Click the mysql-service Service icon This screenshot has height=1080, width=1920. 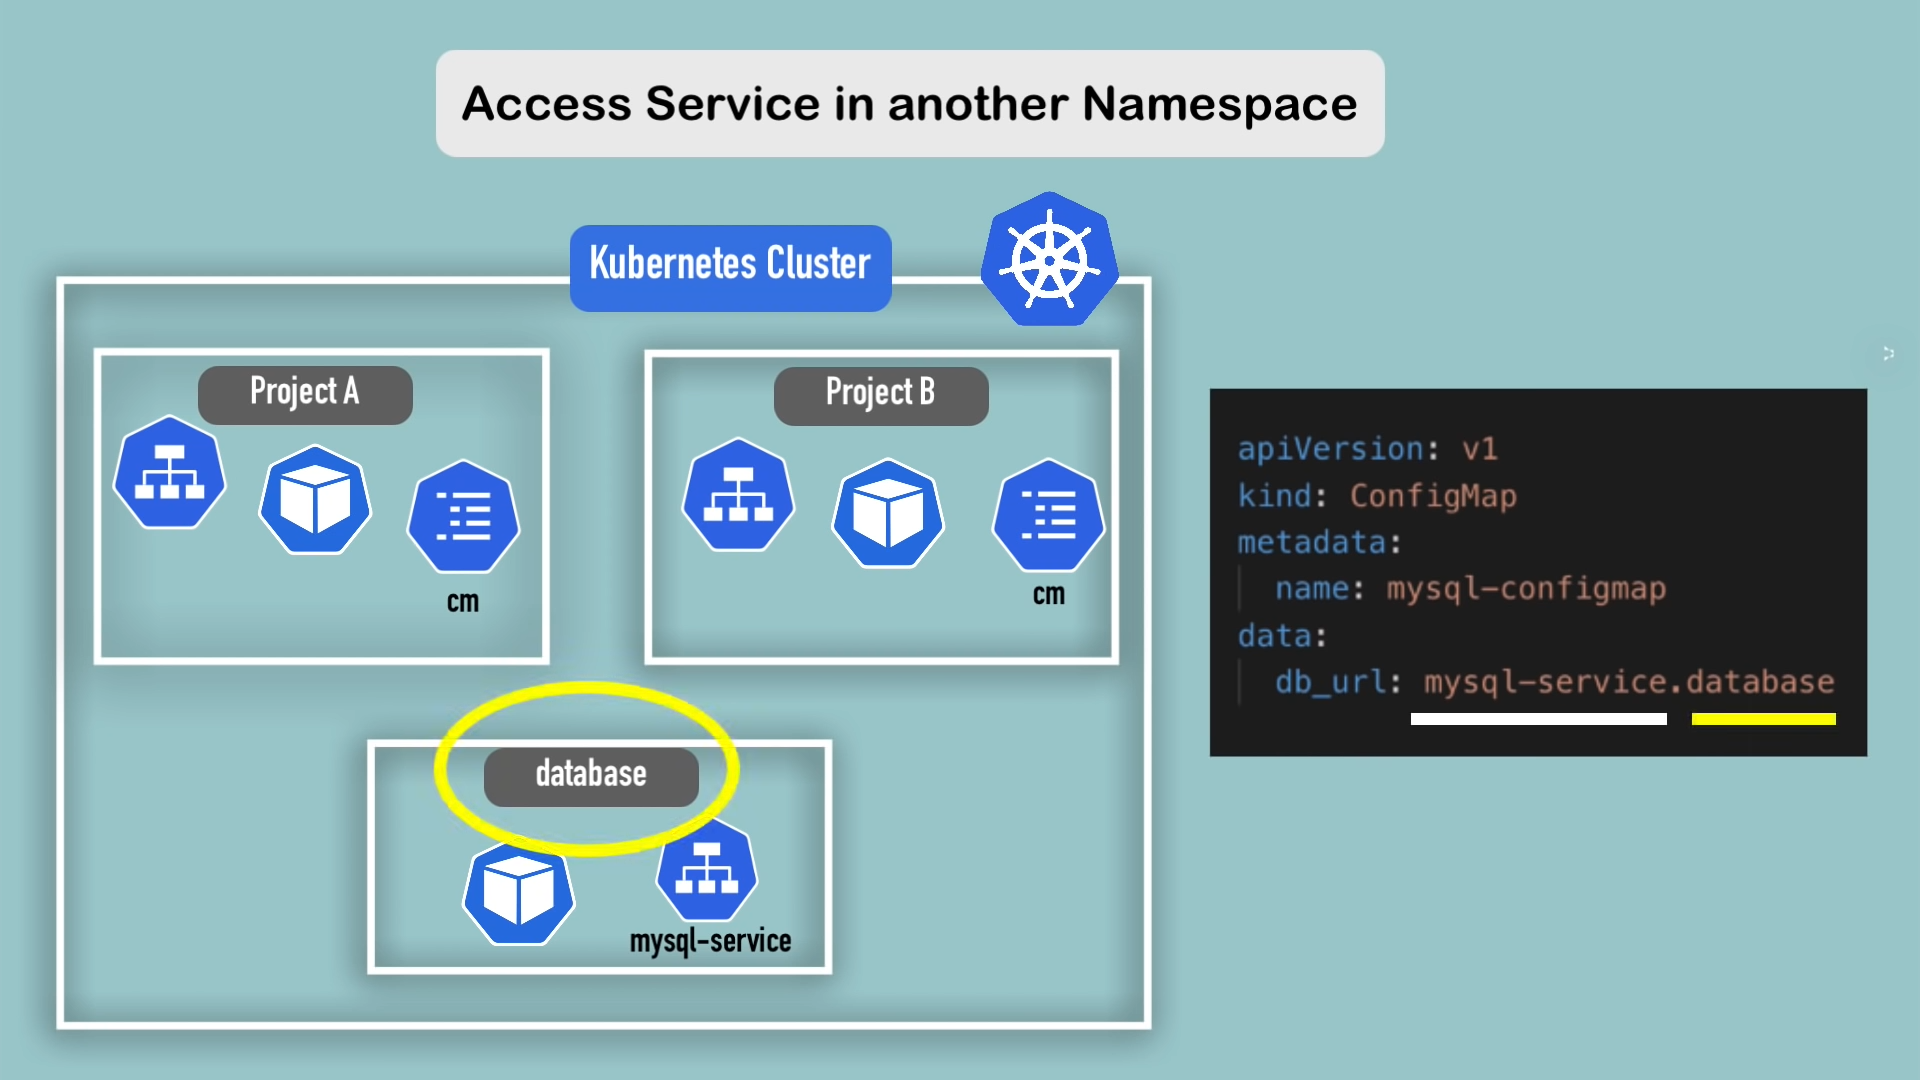pyautogui.click(x=707, y=870)
